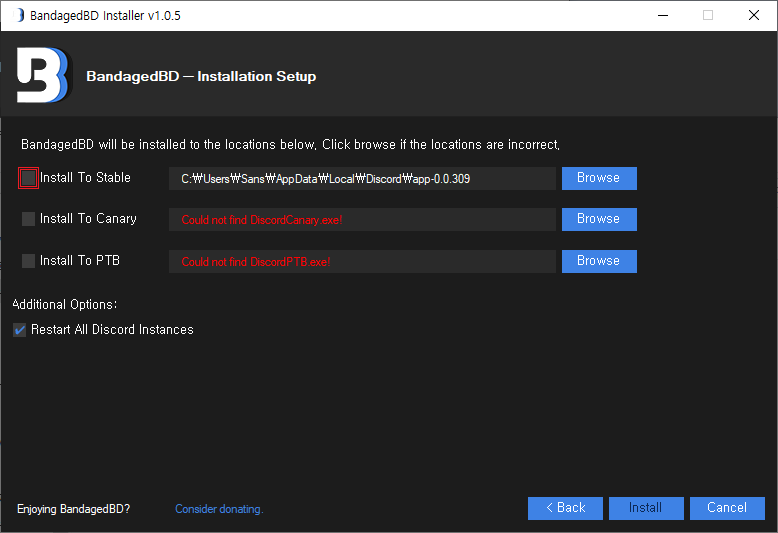
Task: Click the 'BandagedBD — Installation Setup' heading
Action: [x=201, y=76]
